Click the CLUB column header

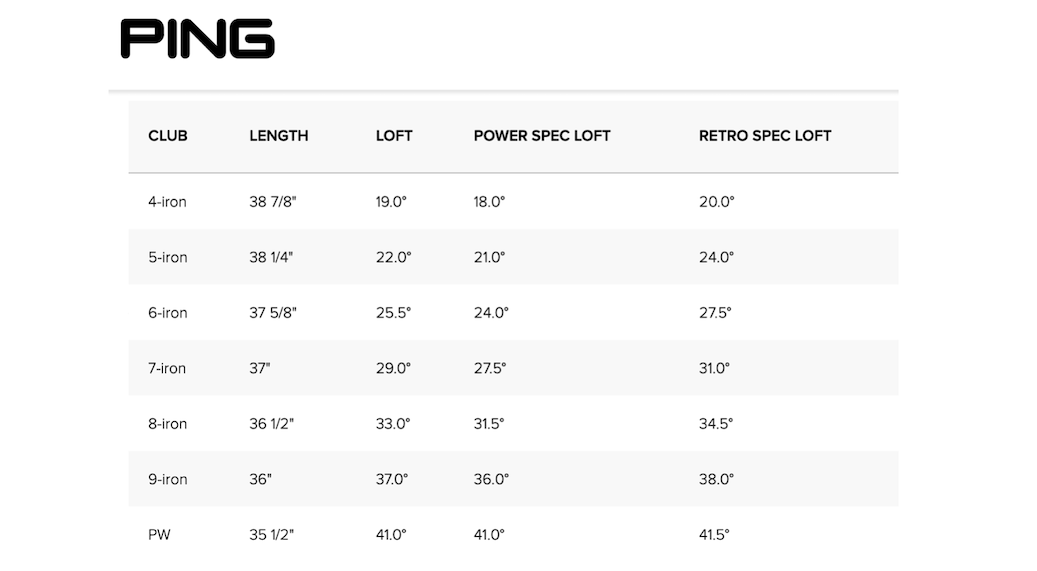tap(168, 136)
